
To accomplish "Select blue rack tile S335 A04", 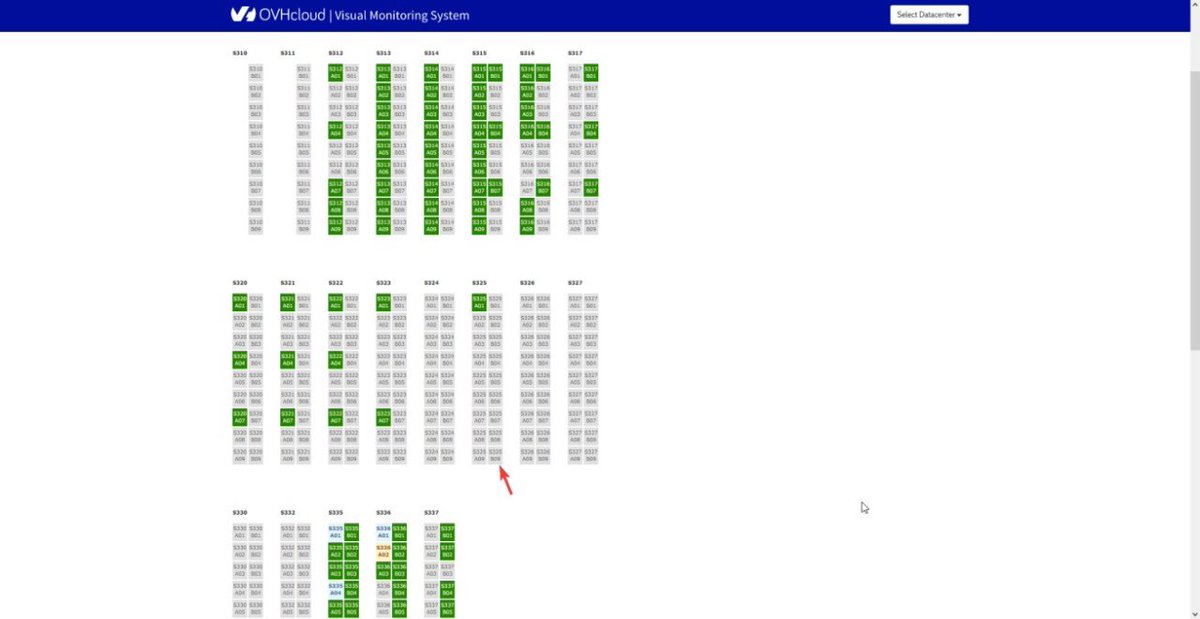I will [335, 588].
